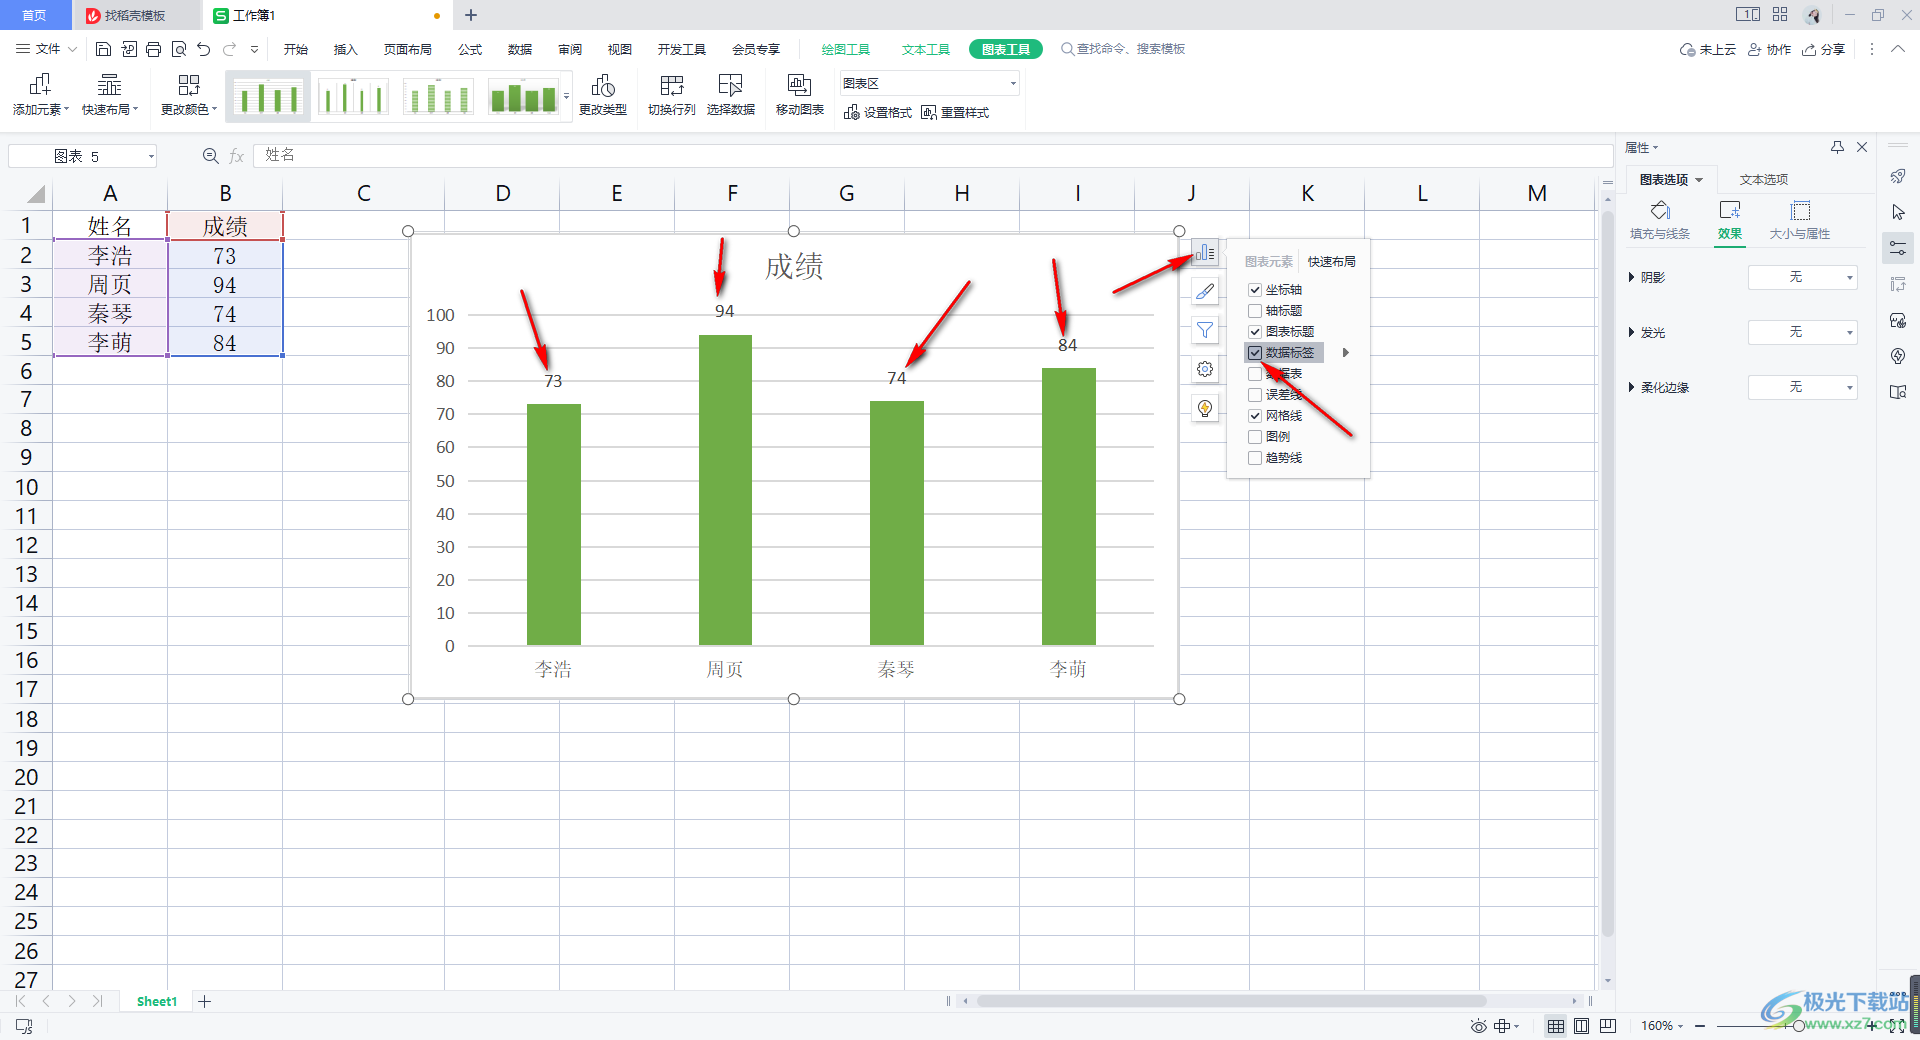Click the chart elements floating button
The width and height of the screenshot is (1920, 1040).
click(1205, 253)
